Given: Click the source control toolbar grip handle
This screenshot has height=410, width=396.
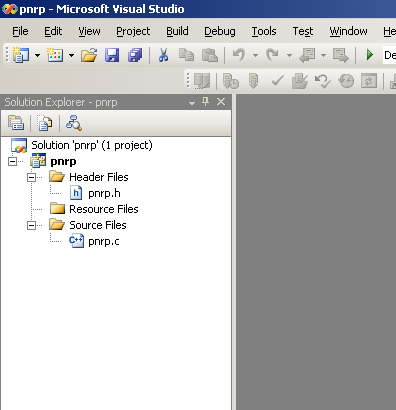Looking at the screenshot, I should click(188, 81).
